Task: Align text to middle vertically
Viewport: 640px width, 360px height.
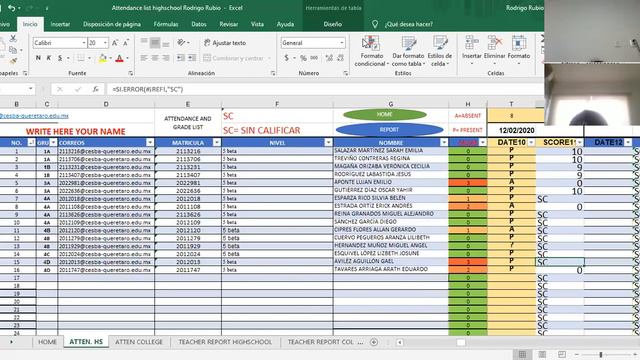Action: [x=155, y=42]
